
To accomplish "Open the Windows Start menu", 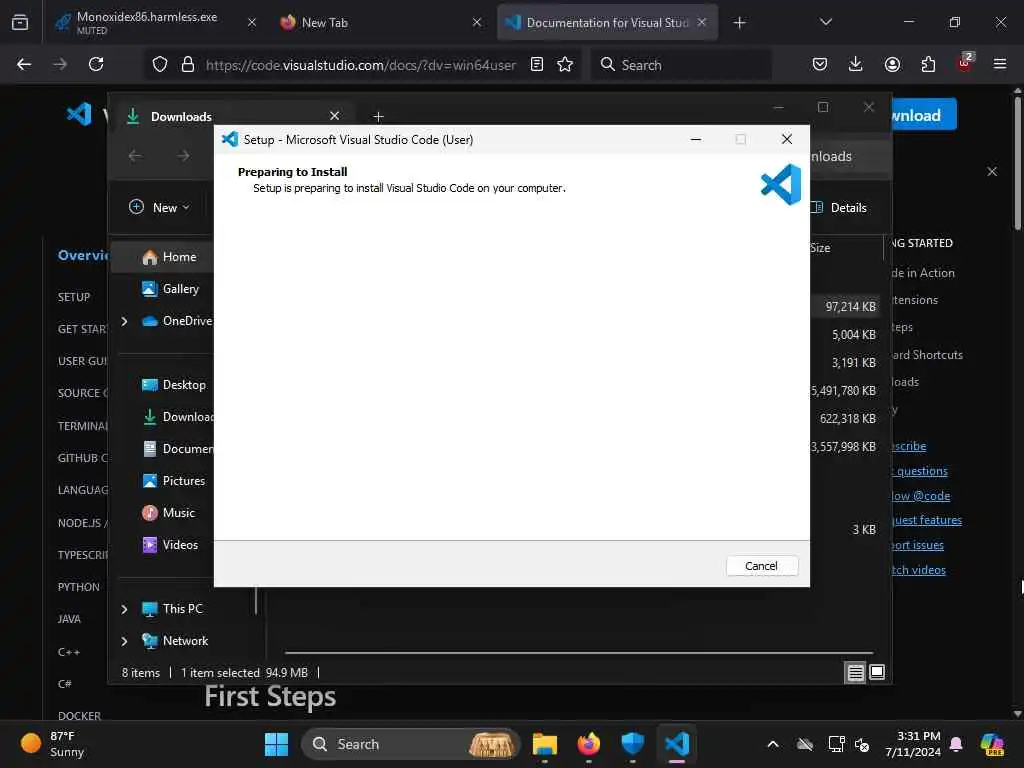I will 276,744.
